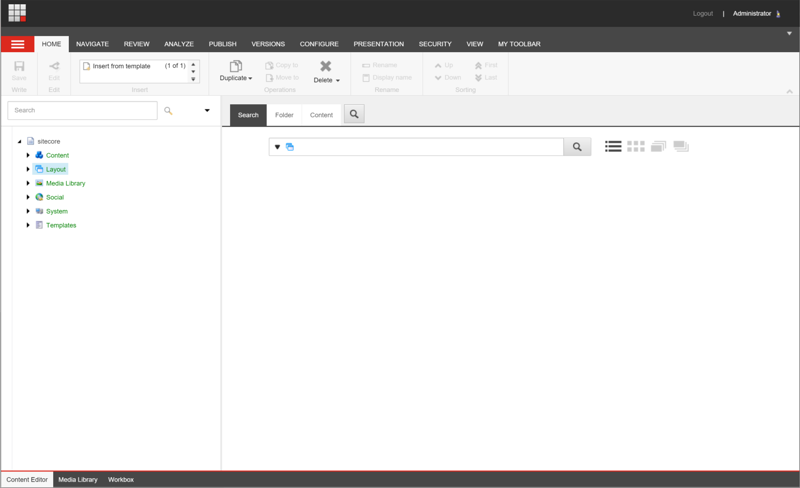The height and width of the screenshot is (488, 800).
Task: Expand the Media Library tree node
Action: click(x=28, y=184)
